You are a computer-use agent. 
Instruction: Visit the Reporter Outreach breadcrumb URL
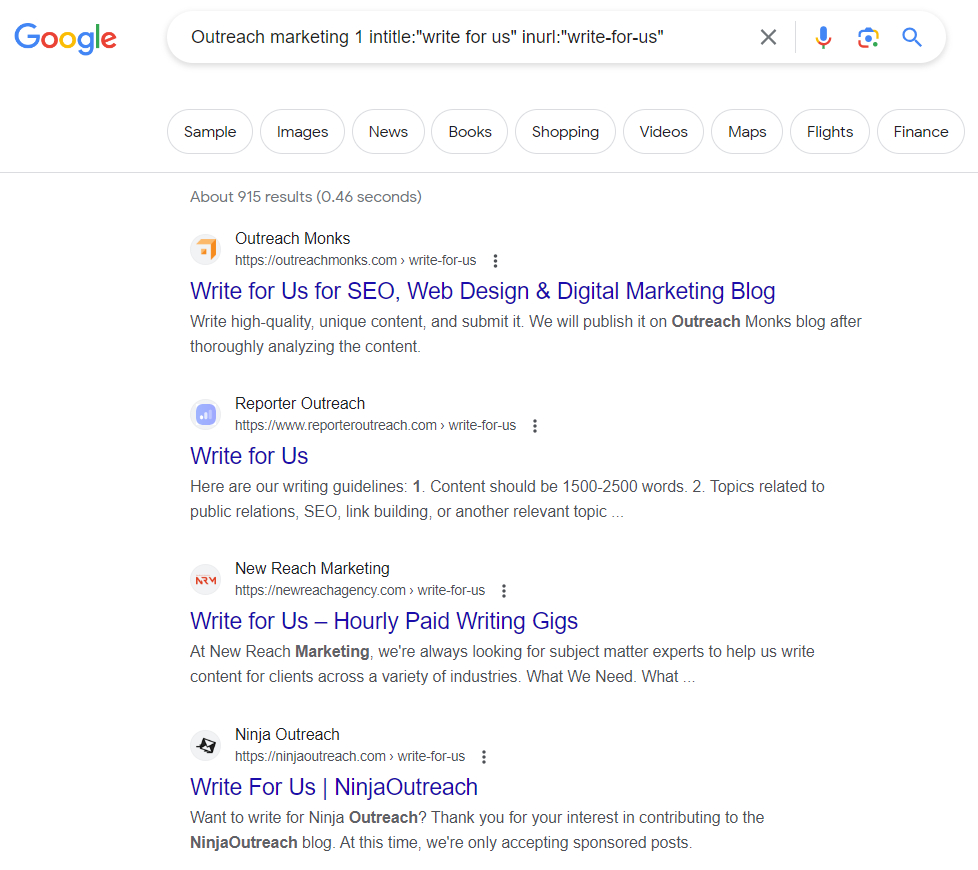click(375, 425)
